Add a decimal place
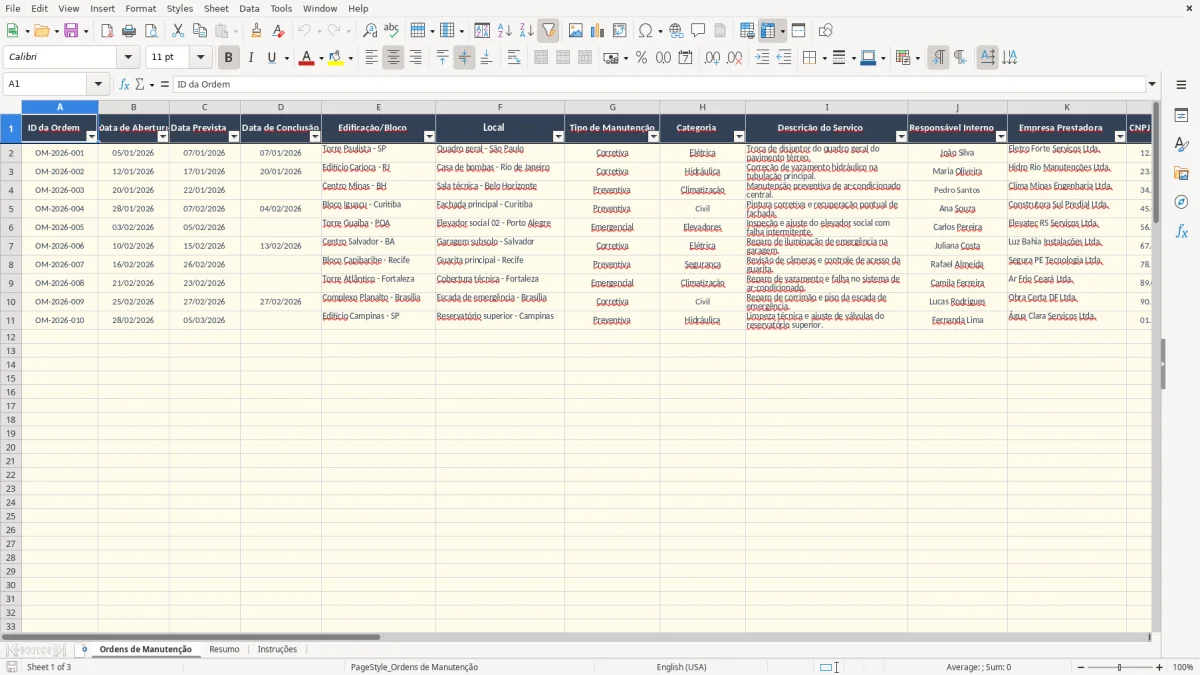The width and height of the screenshot is (1200, 675). coord(713,58)
